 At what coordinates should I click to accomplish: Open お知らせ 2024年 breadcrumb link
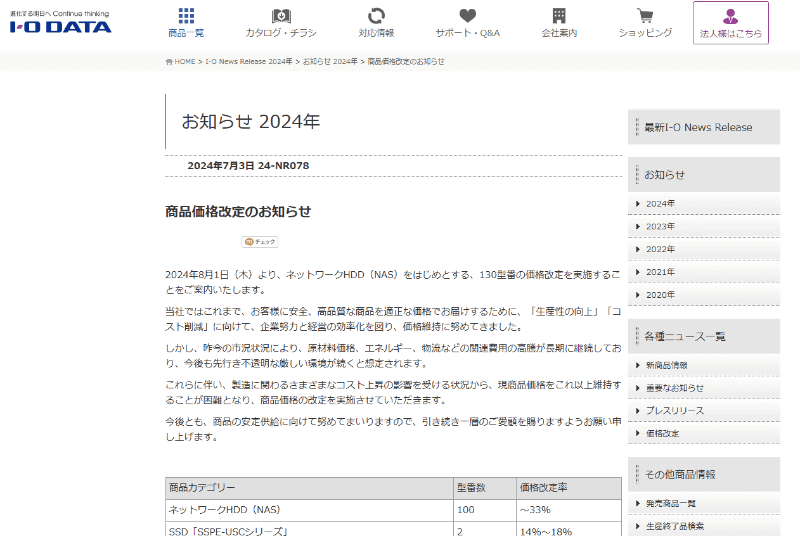(x=330, y=62)
